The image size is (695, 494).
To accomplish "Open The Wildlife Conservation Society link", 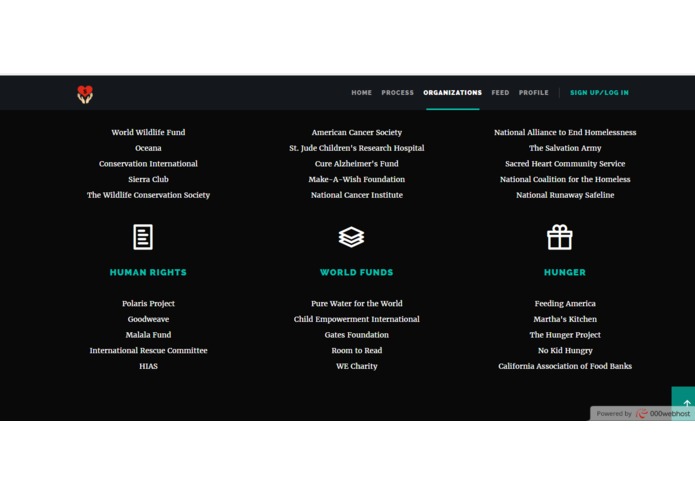I will click(148, 195).
